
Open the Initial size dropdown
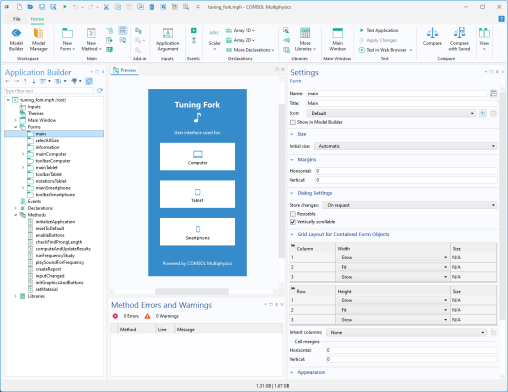405,146
